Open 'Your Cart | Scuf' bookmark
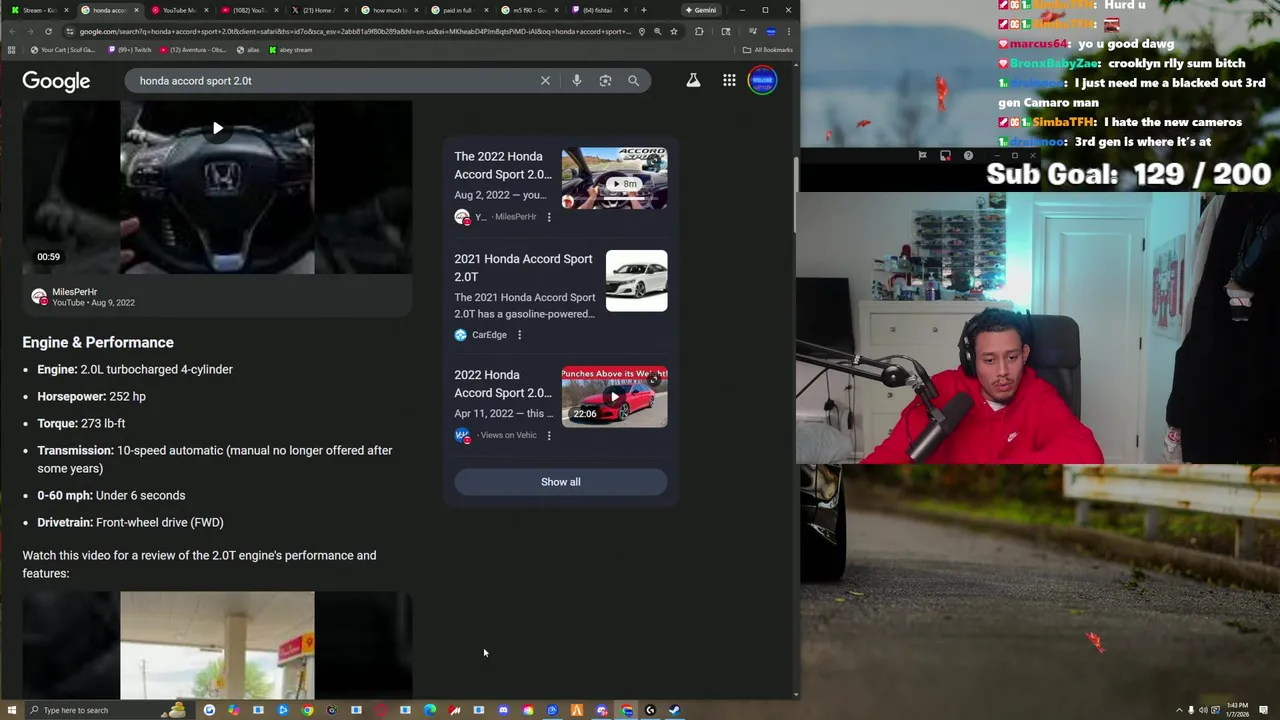Image resolution: width=1280 pixels, height=720 pixels. point(63,50)
